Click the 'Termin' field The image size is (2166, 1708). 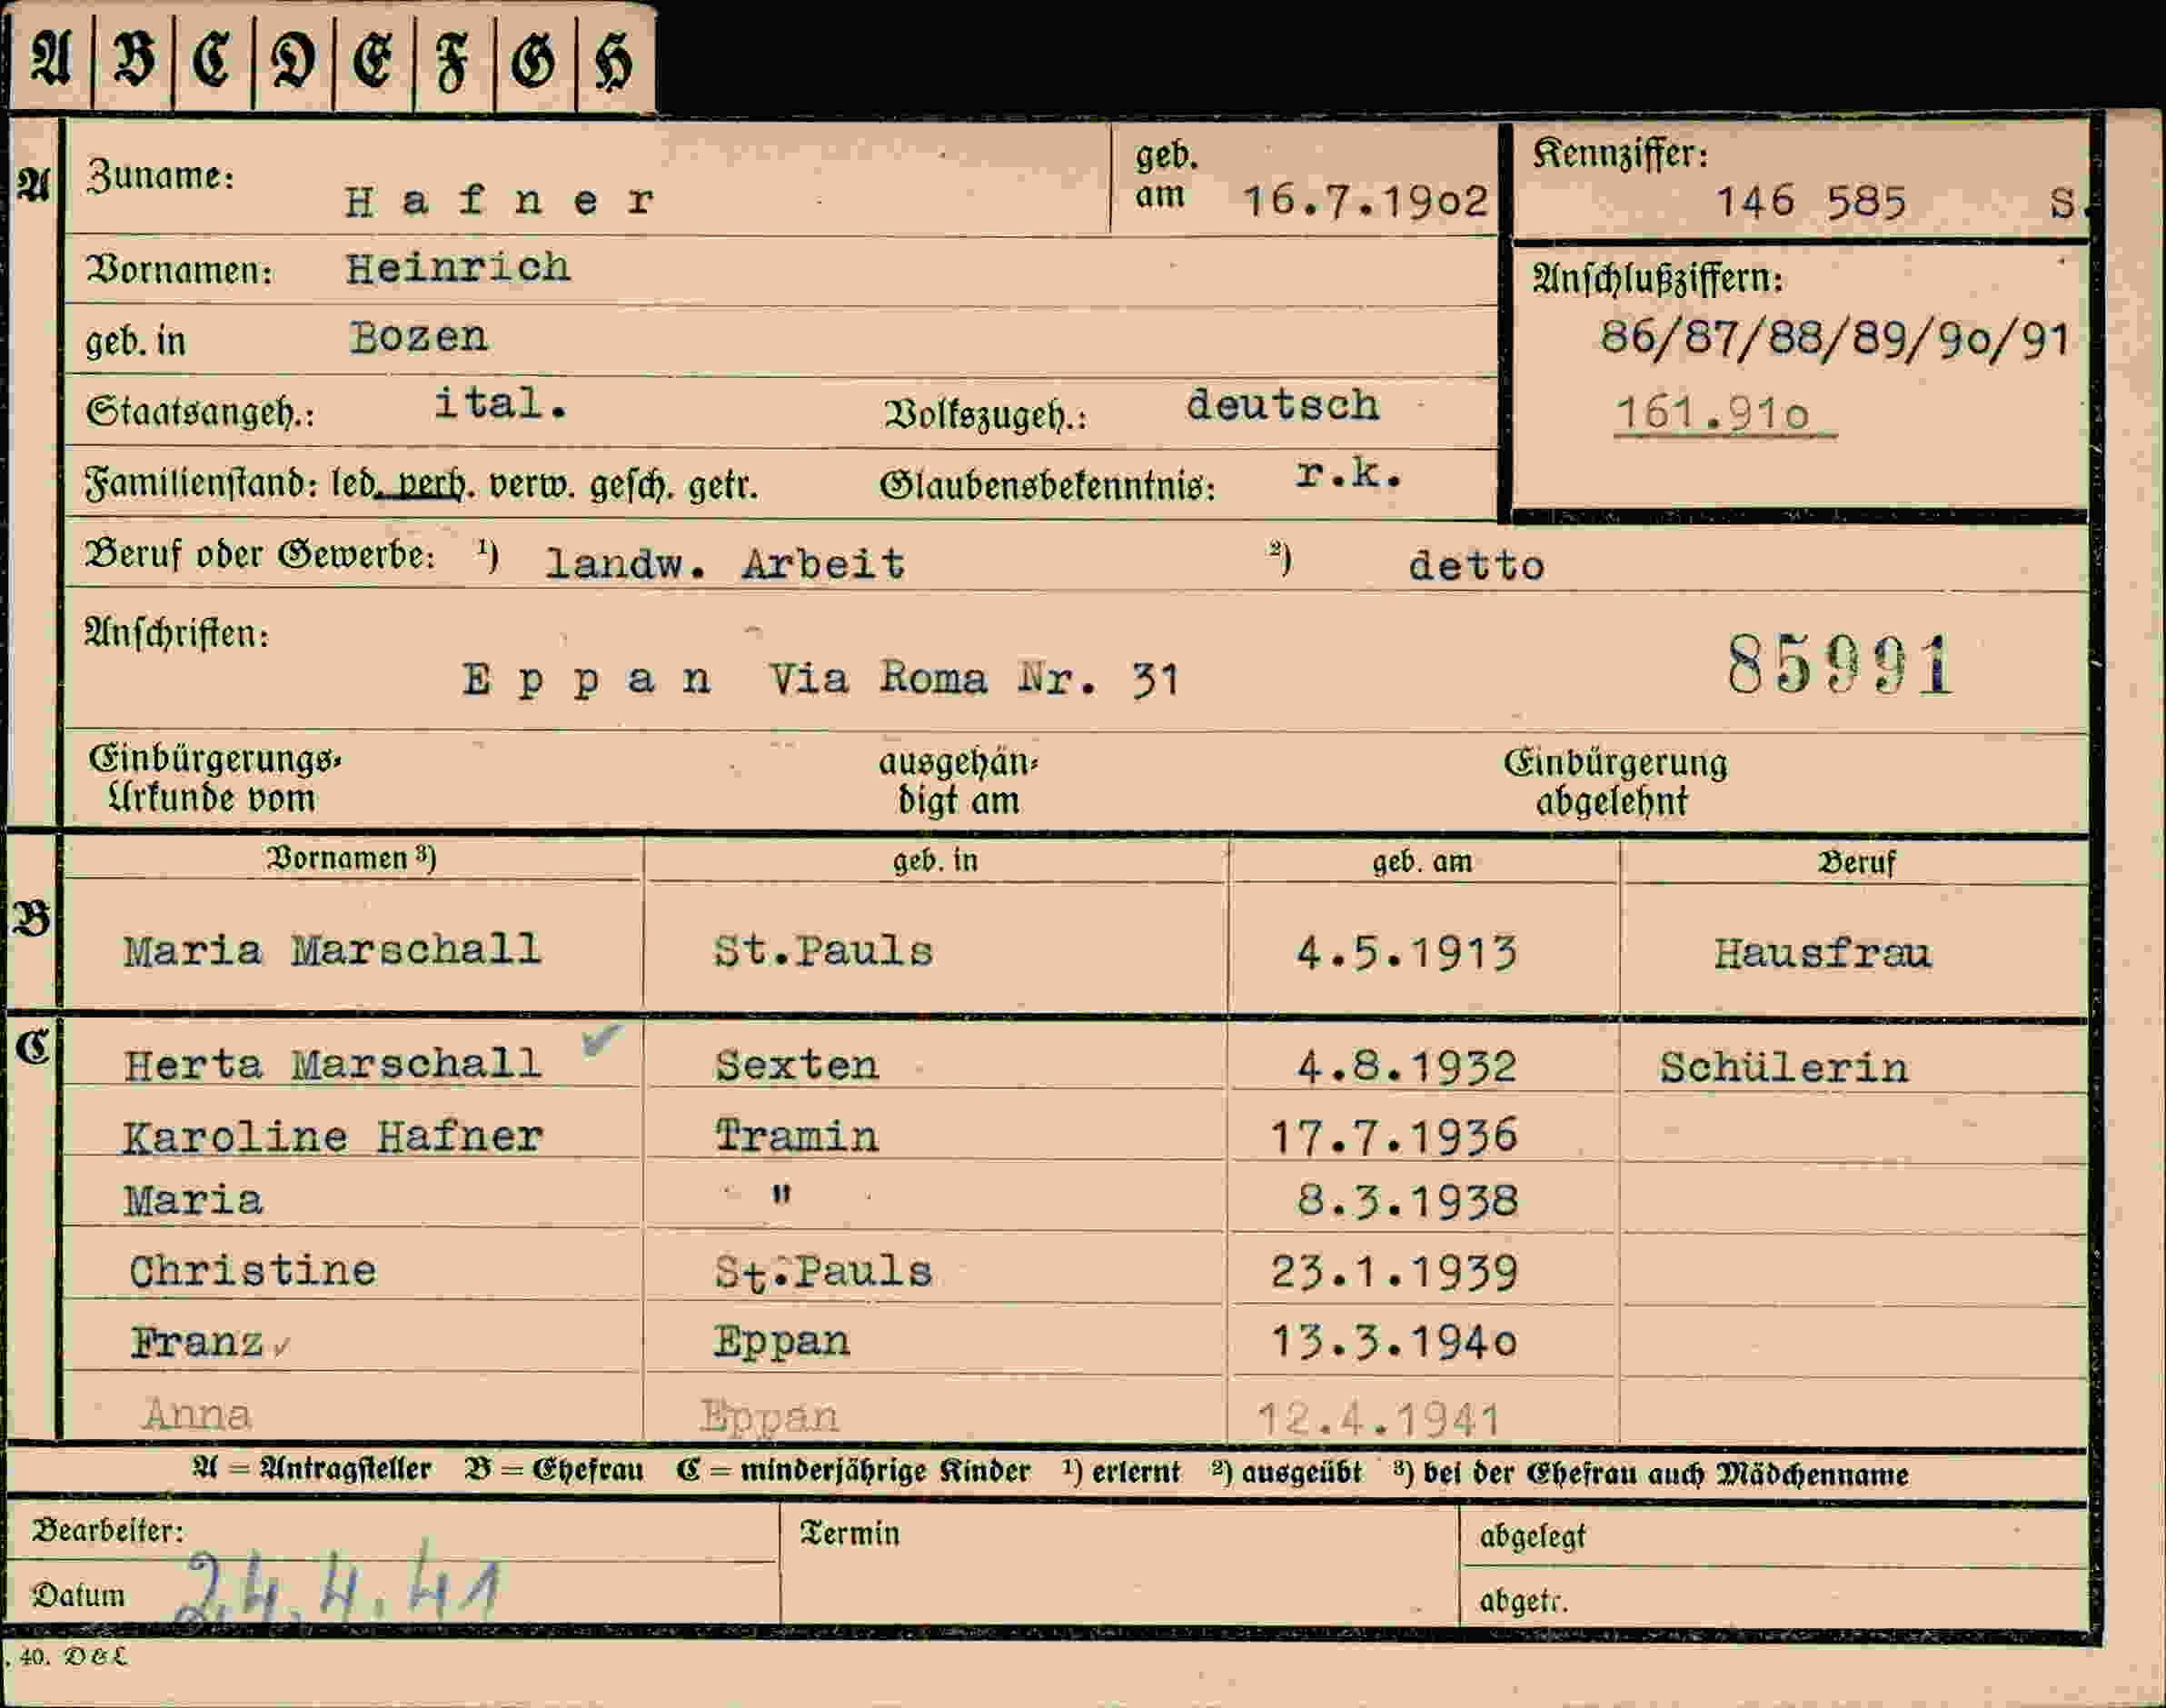click(1118, 1564)
